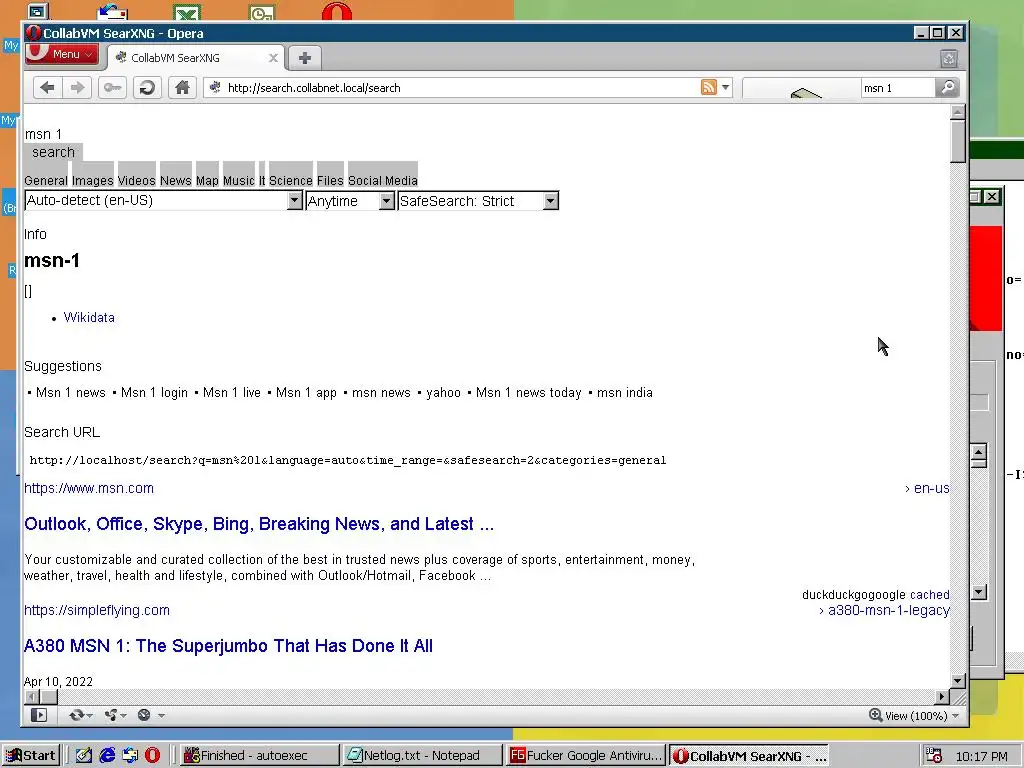1024x768 pixels.
Task: Toggle the panels button in status bar
Action: coord(39,715)
